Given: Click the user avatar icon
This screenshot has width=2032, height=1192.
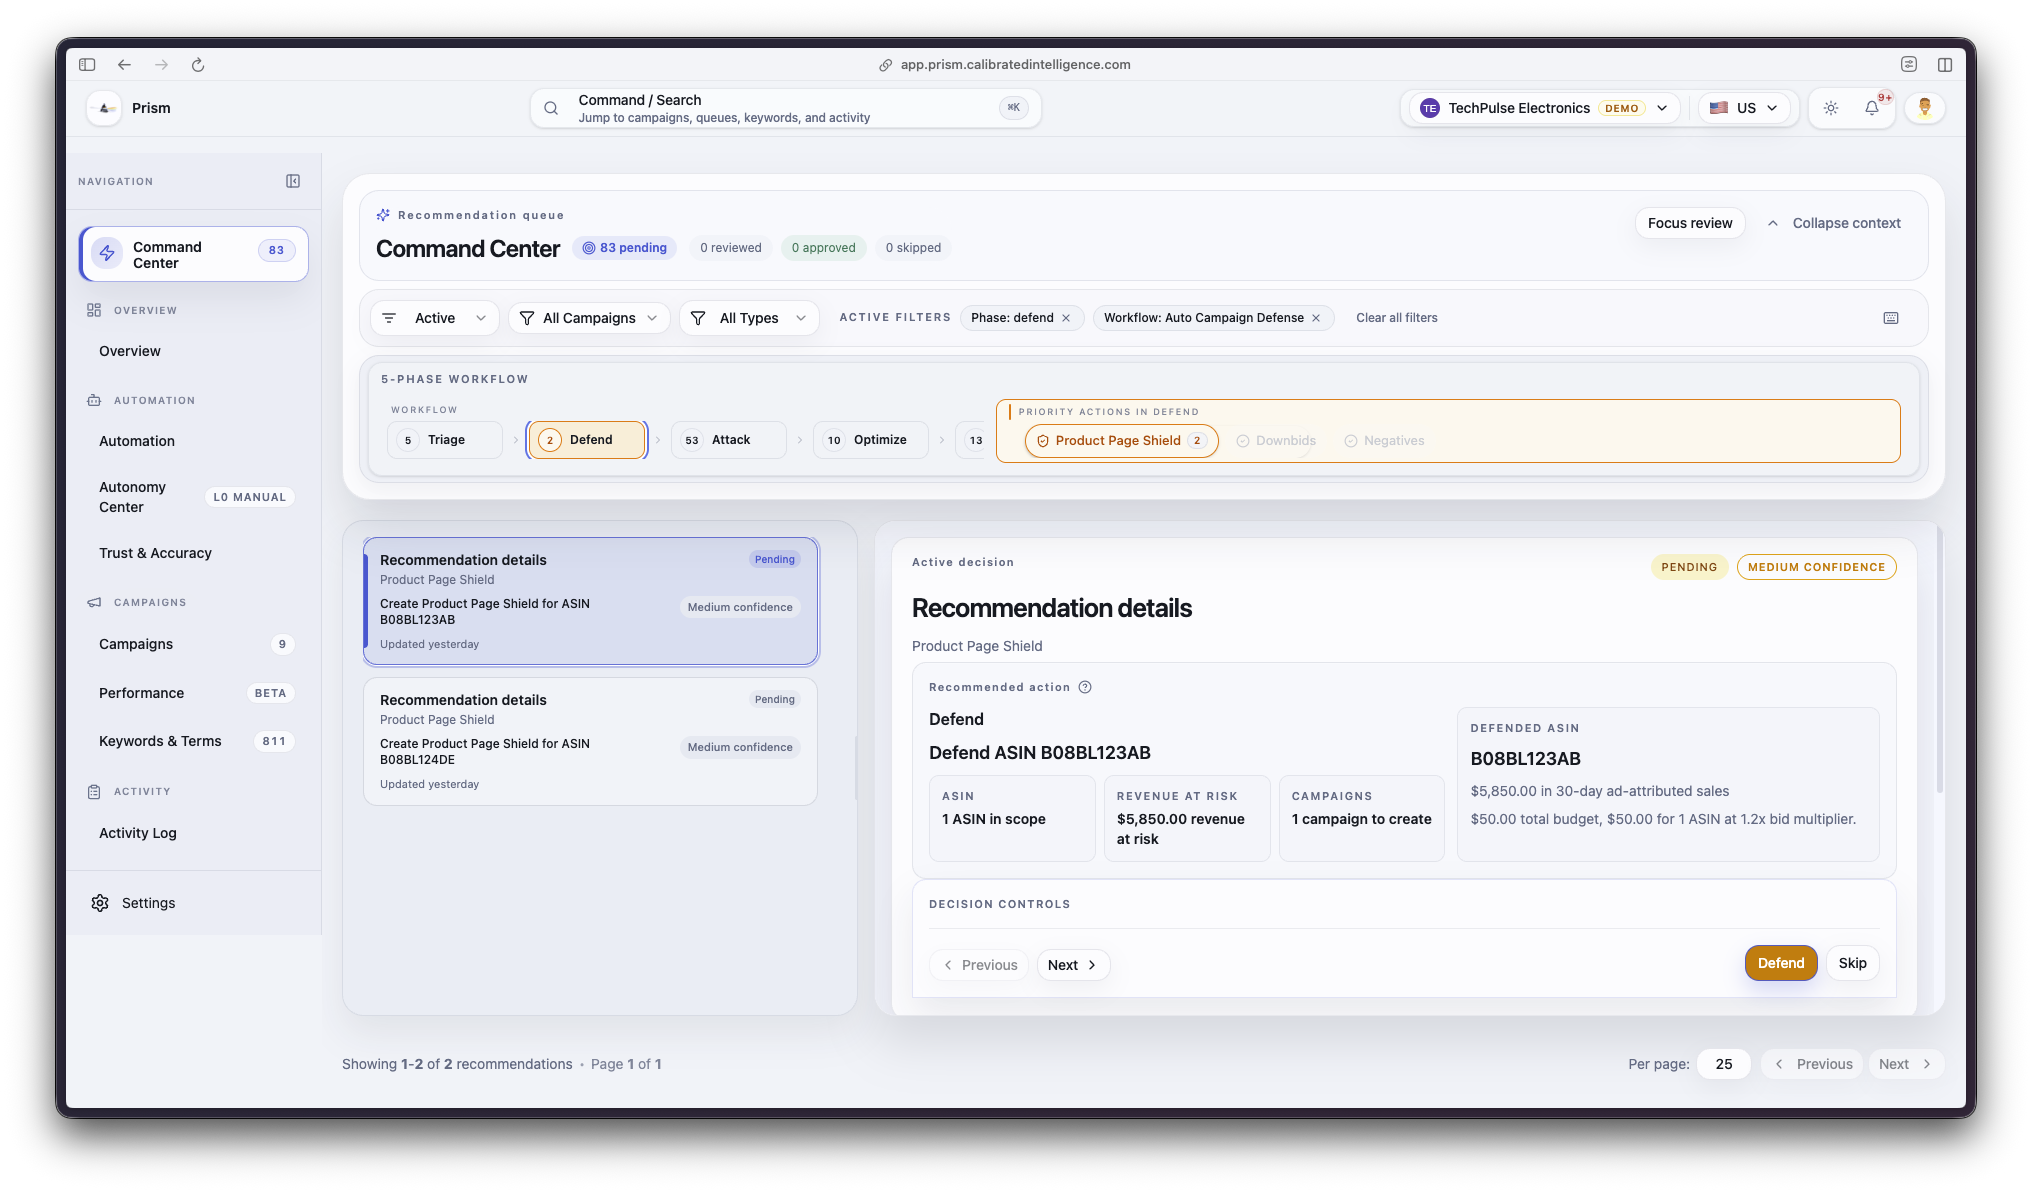Looking at the screenshot, I should click(x=1924, y=108).
